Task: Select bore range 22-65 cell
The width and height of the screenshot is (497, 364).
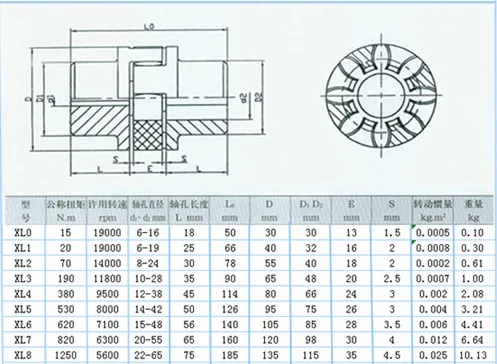Action: [149, 355]
